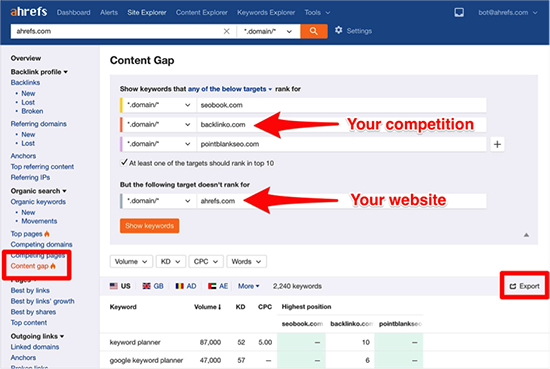
Task: Open Referring IPs link
Action: [30, 177]
